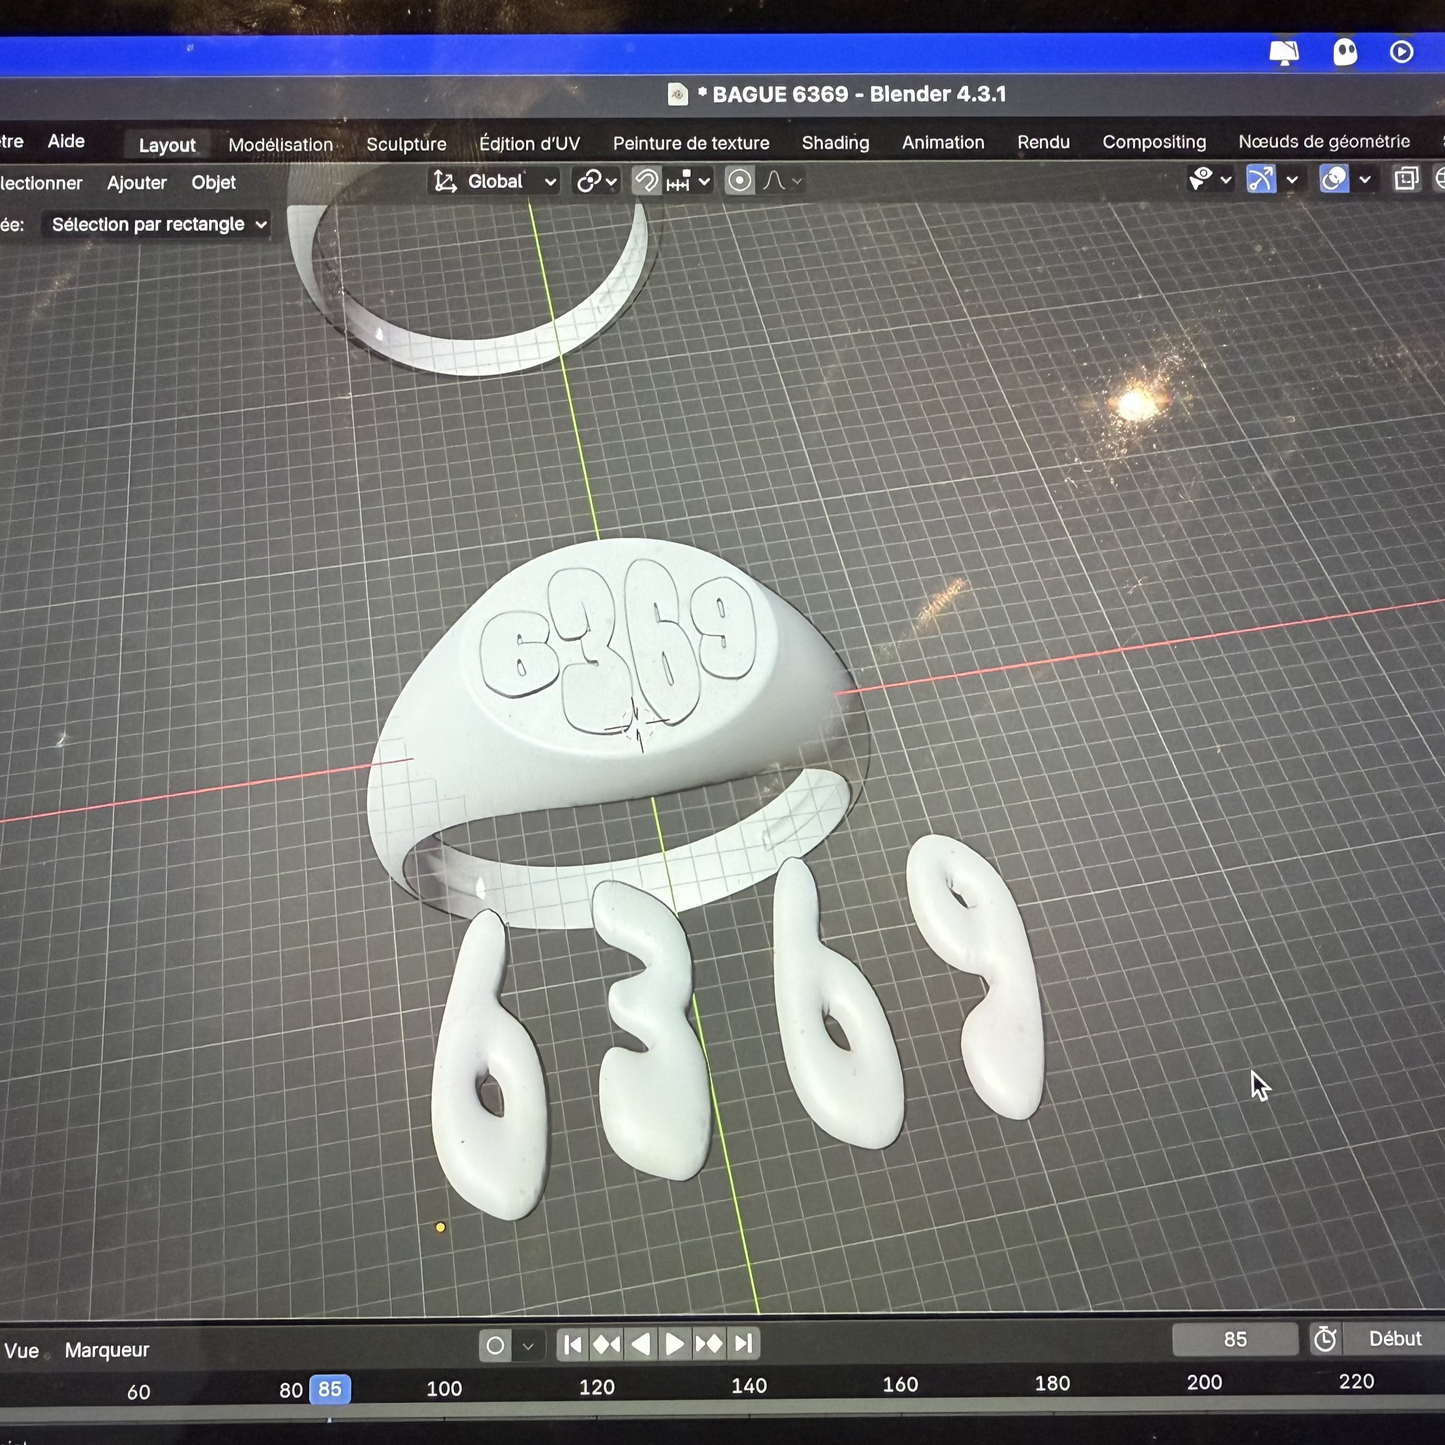The image size is (1445, 1445).
Task: Play the animation in reverse
Action: [641, 1345]
